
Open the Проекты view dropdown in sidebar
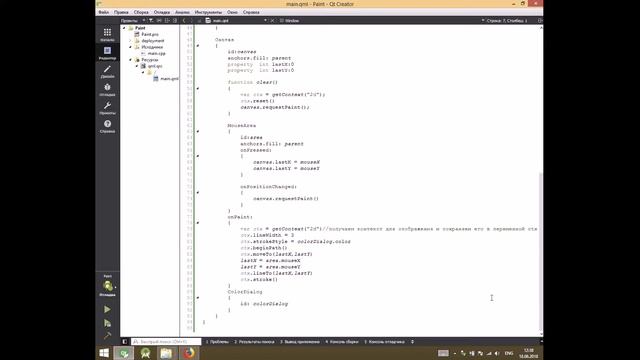(x=133, y=20)
